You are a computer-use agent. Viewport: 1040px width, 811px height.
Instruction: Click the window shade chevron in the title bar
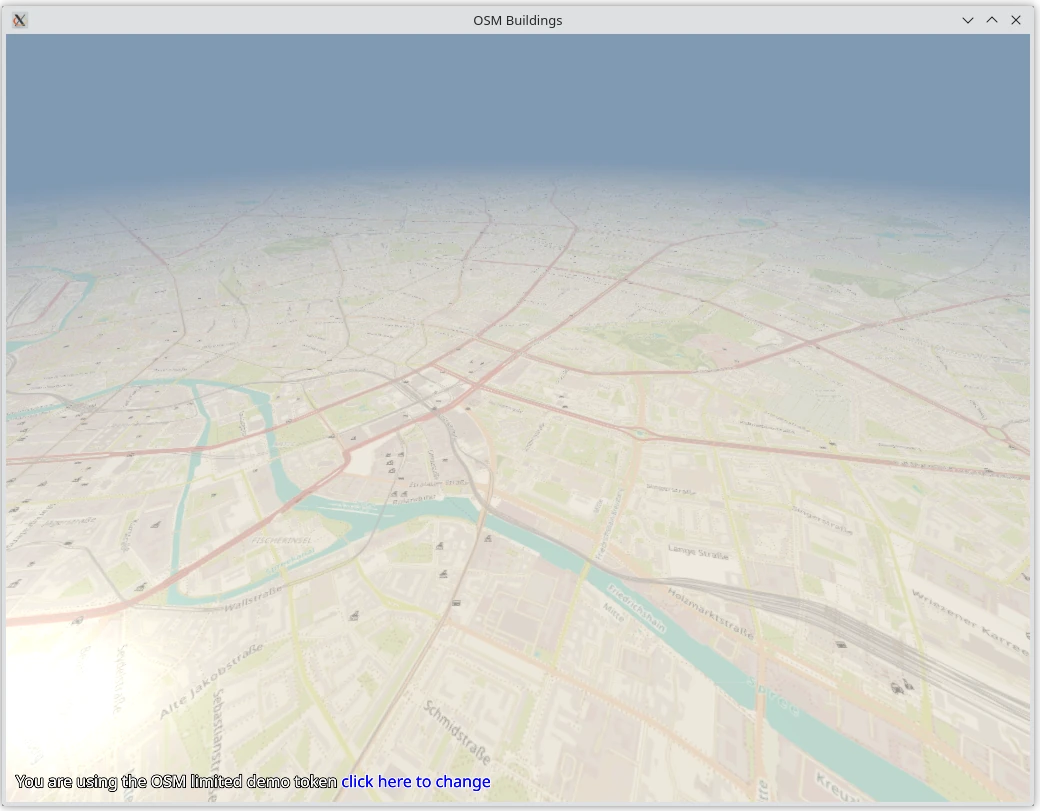click(x=967, y=20)
